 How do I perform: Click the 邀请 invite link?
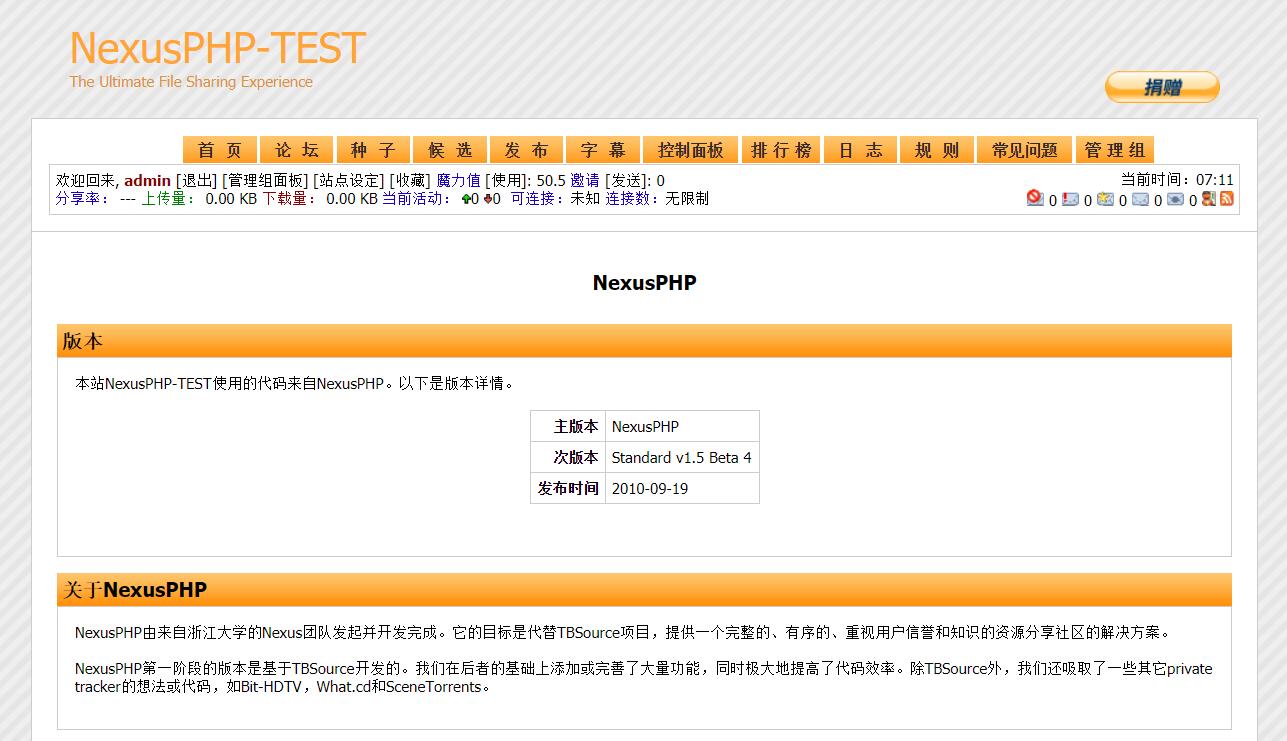tap(585, 180)
